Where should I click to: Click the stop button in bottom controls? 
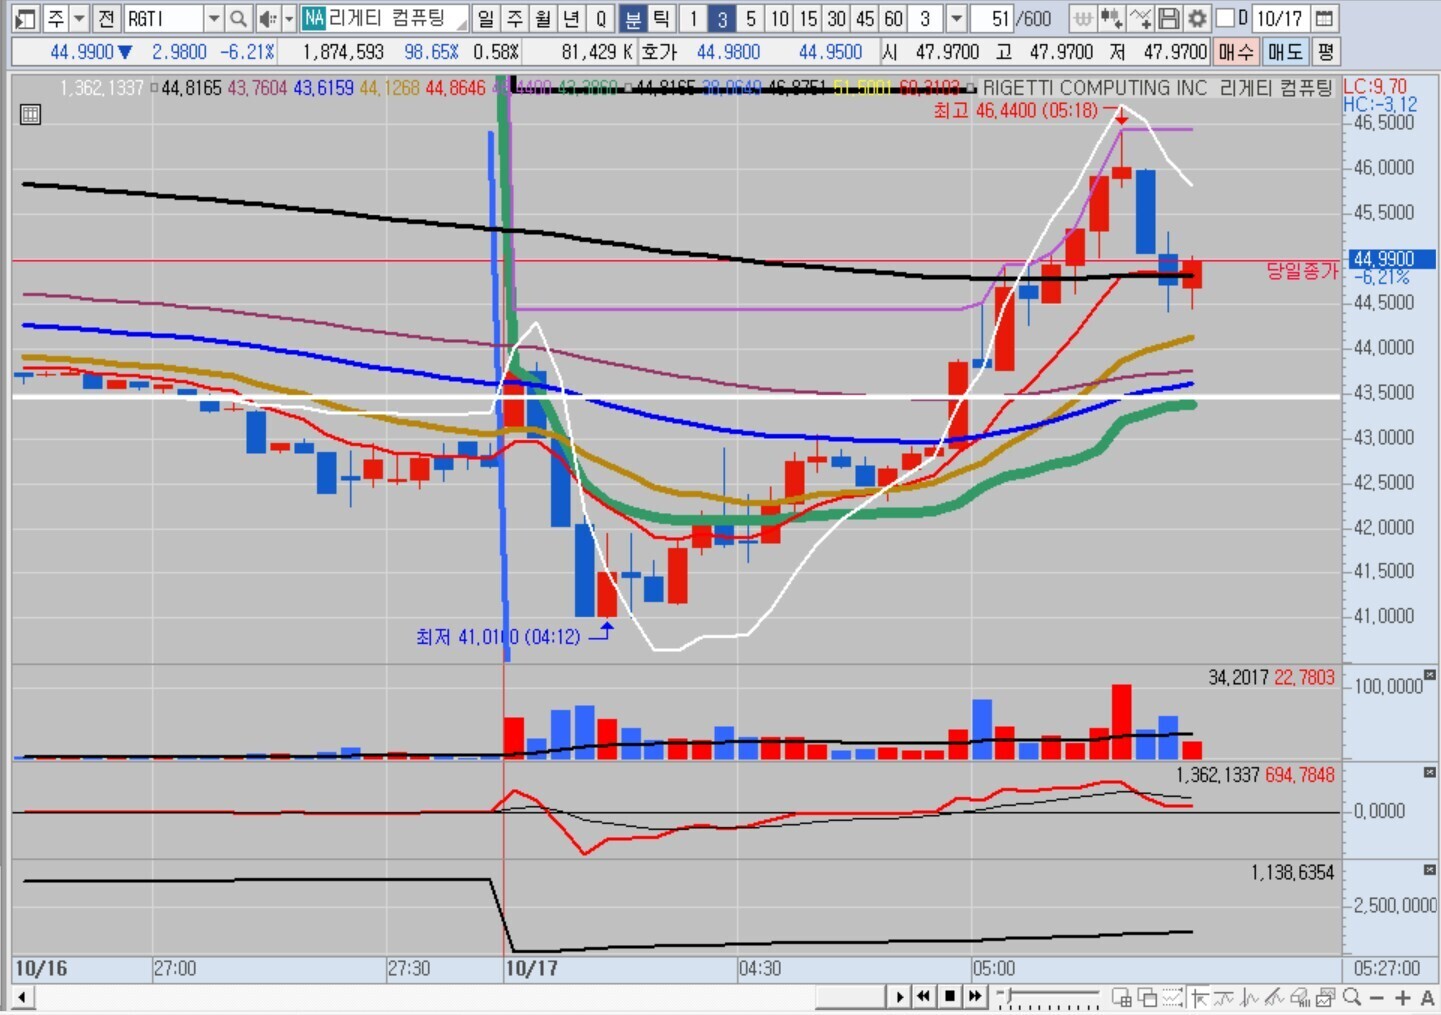click(950, 997)
